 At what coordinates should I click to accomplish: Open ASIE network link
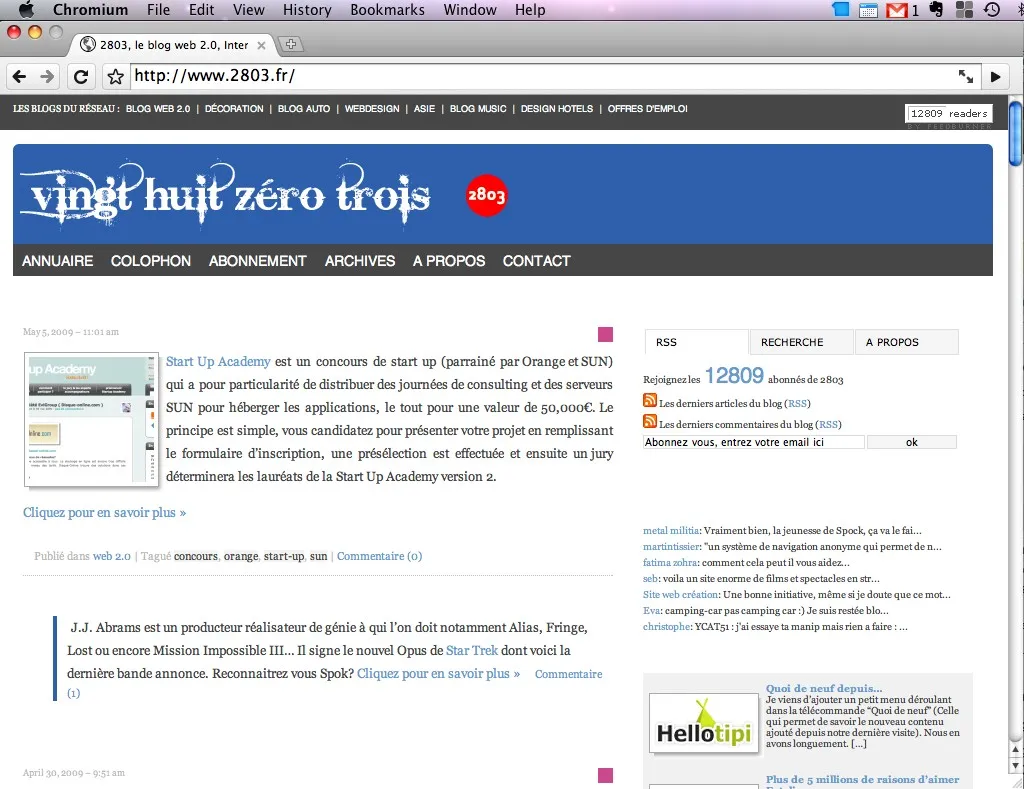click(x=424, y=108)
